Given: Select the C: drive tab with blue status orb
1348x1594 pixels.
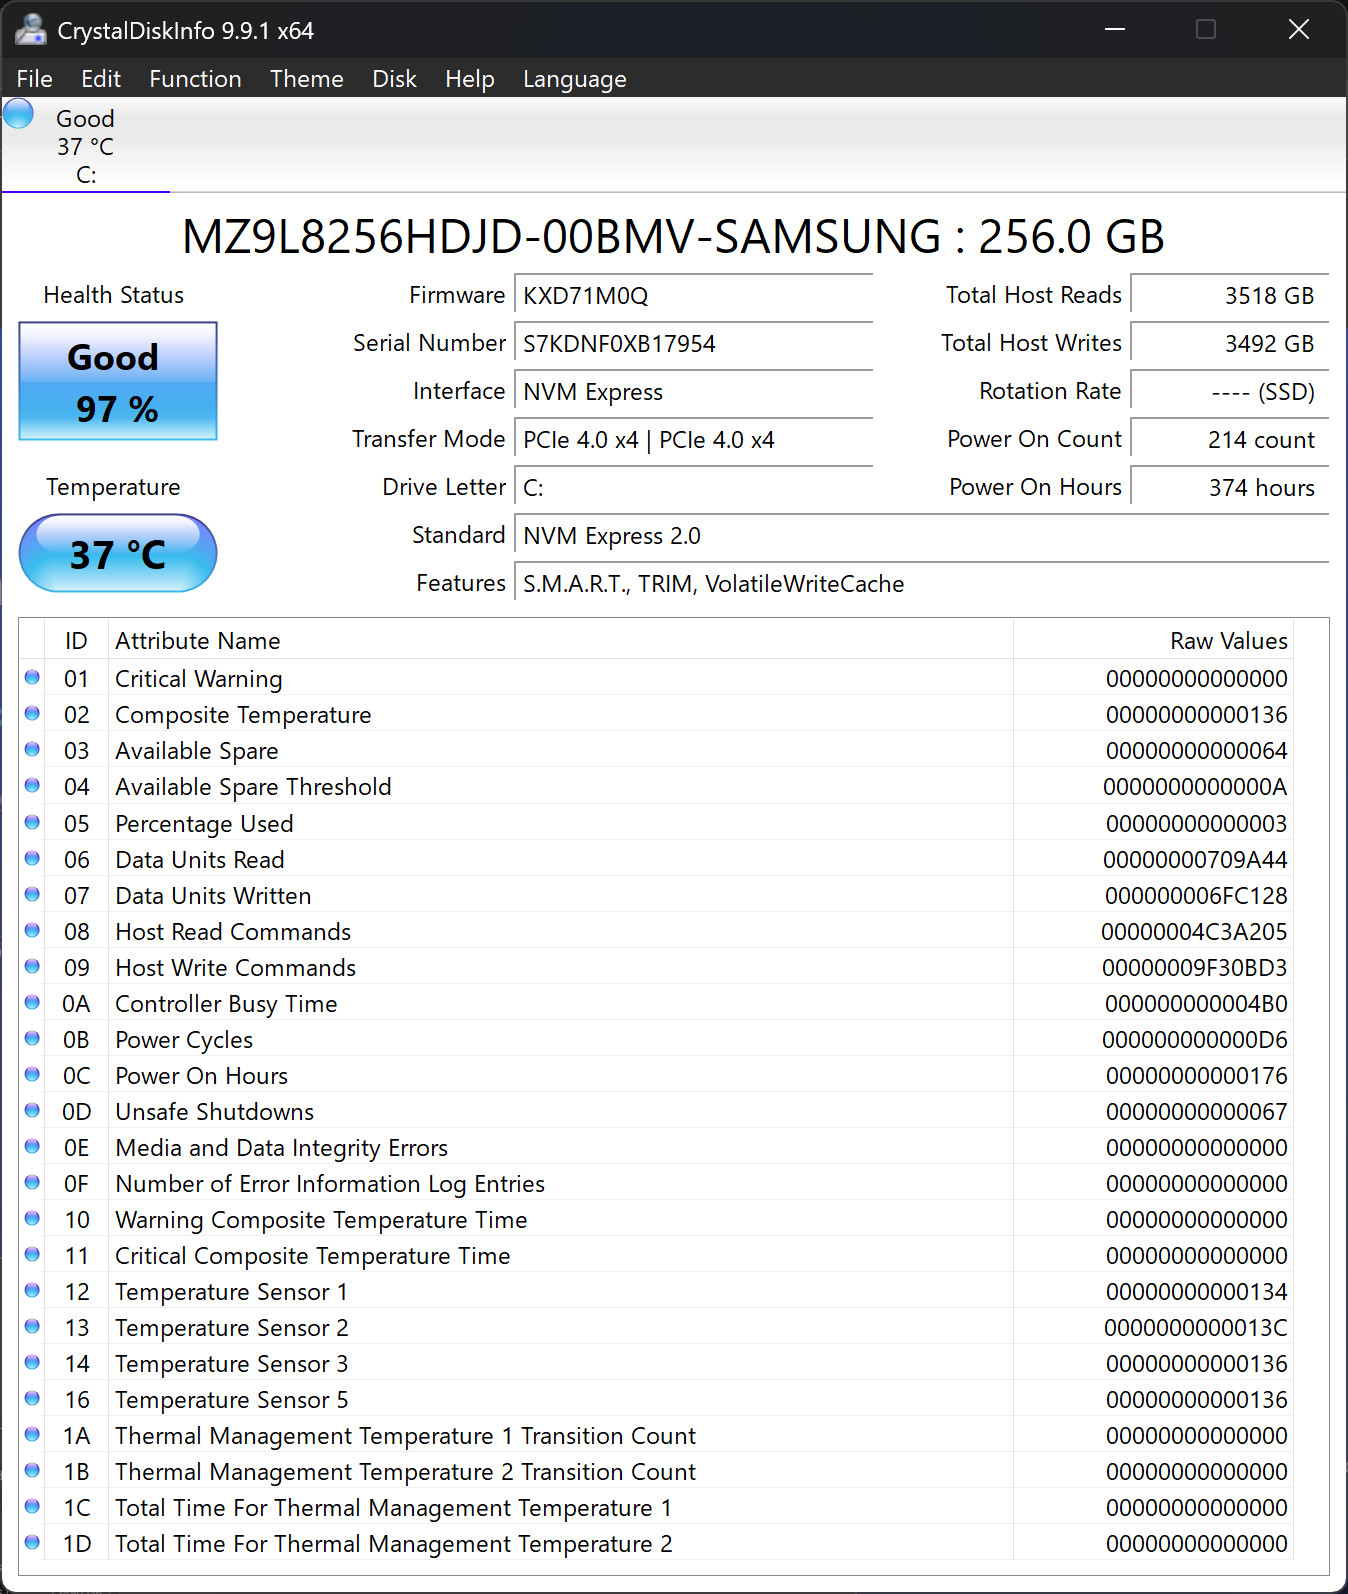Looking at the screenshot, I should 86,146.
